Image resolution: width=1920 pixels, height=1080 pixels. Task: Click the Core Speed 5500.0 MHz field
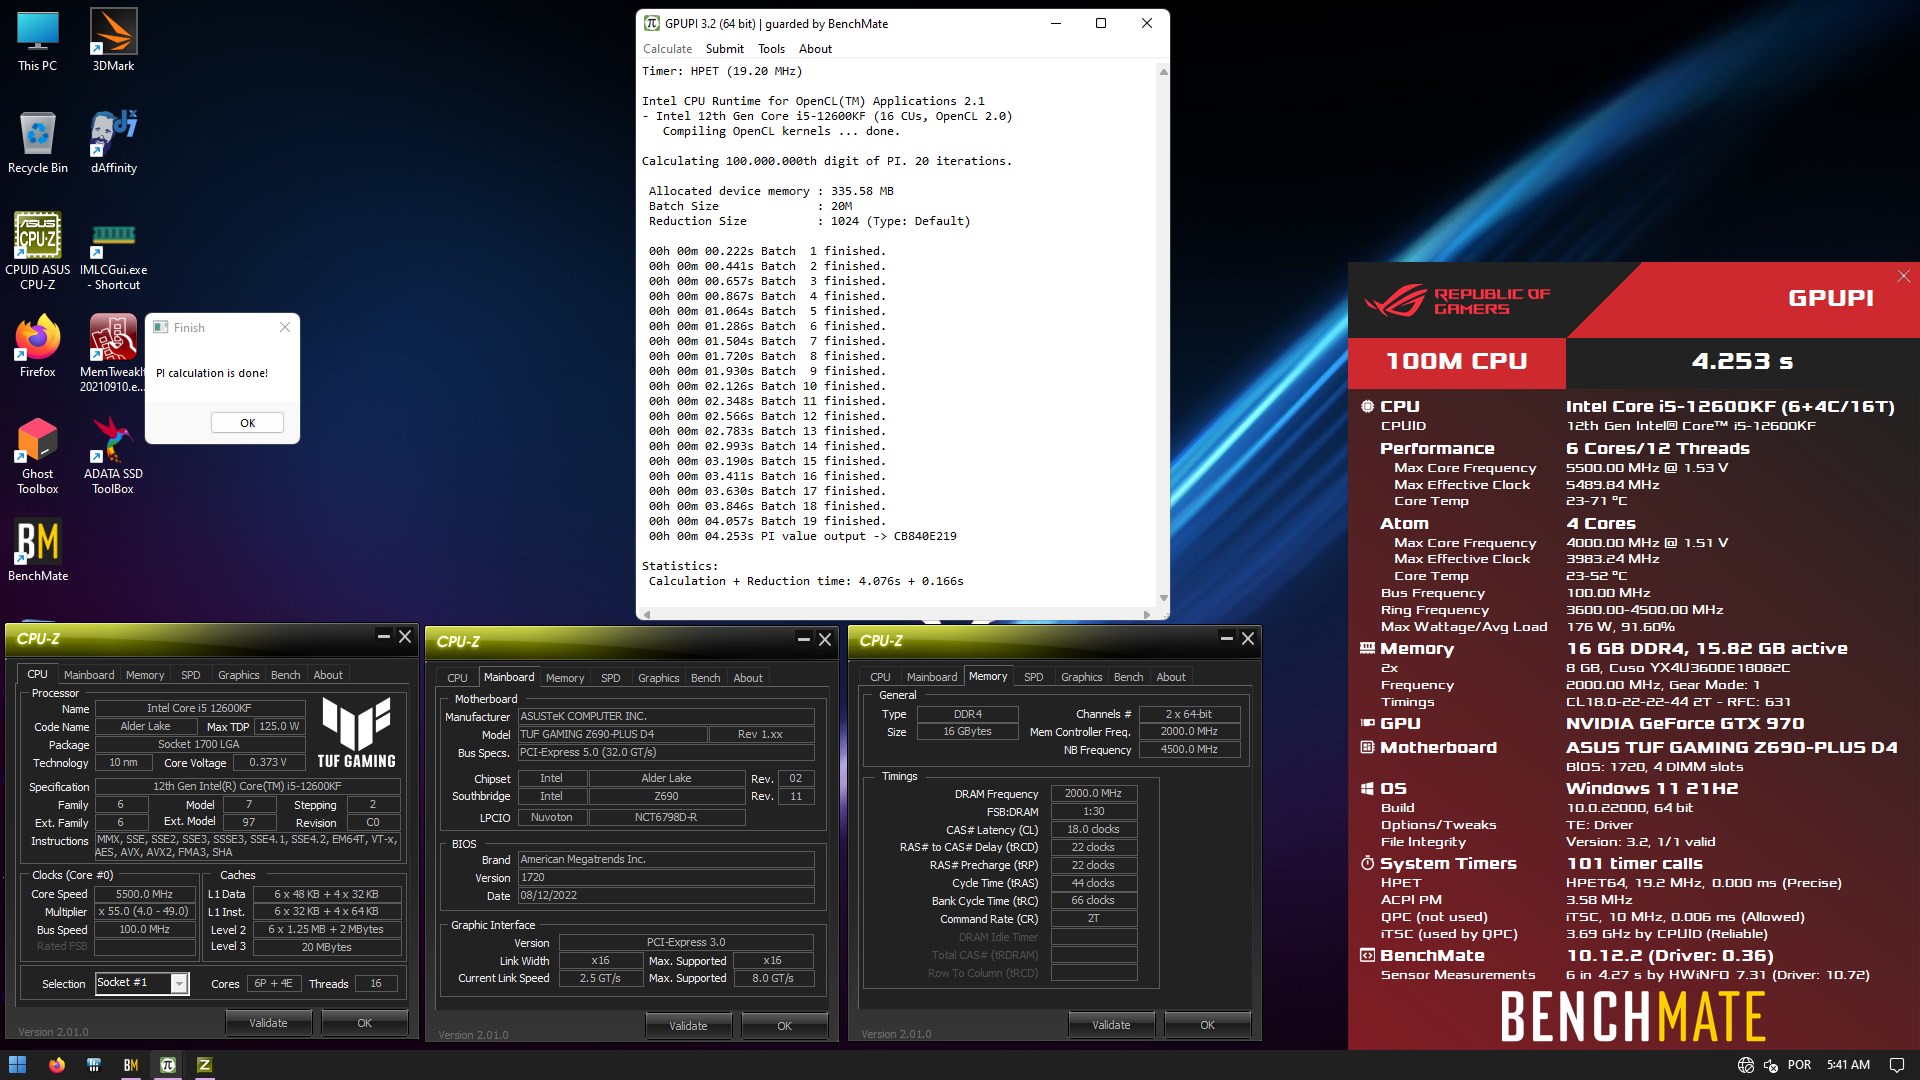click(x=144, y=894)
